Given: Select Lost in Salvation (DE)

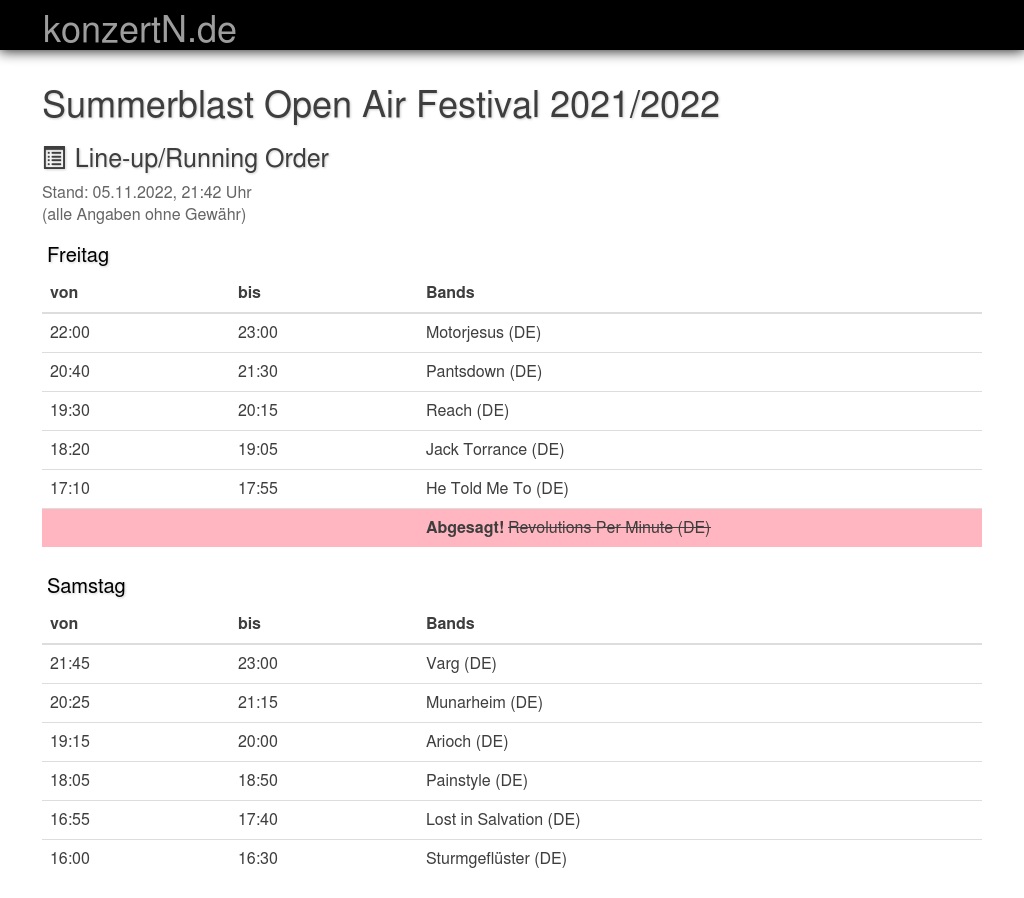Looking at the screenshot, I should tap(502, 819).
